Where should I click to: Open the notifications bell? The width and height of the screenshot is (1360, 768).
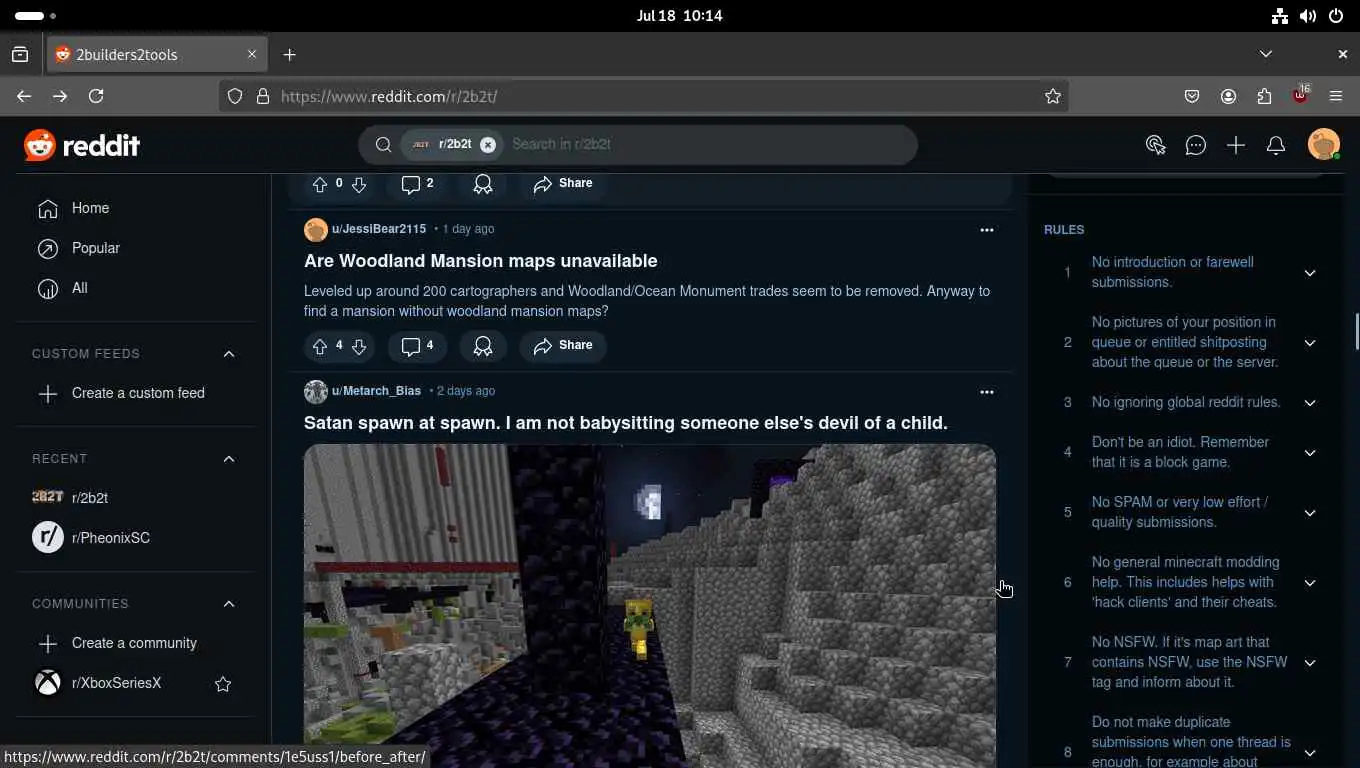click(x=1276, y=145)
